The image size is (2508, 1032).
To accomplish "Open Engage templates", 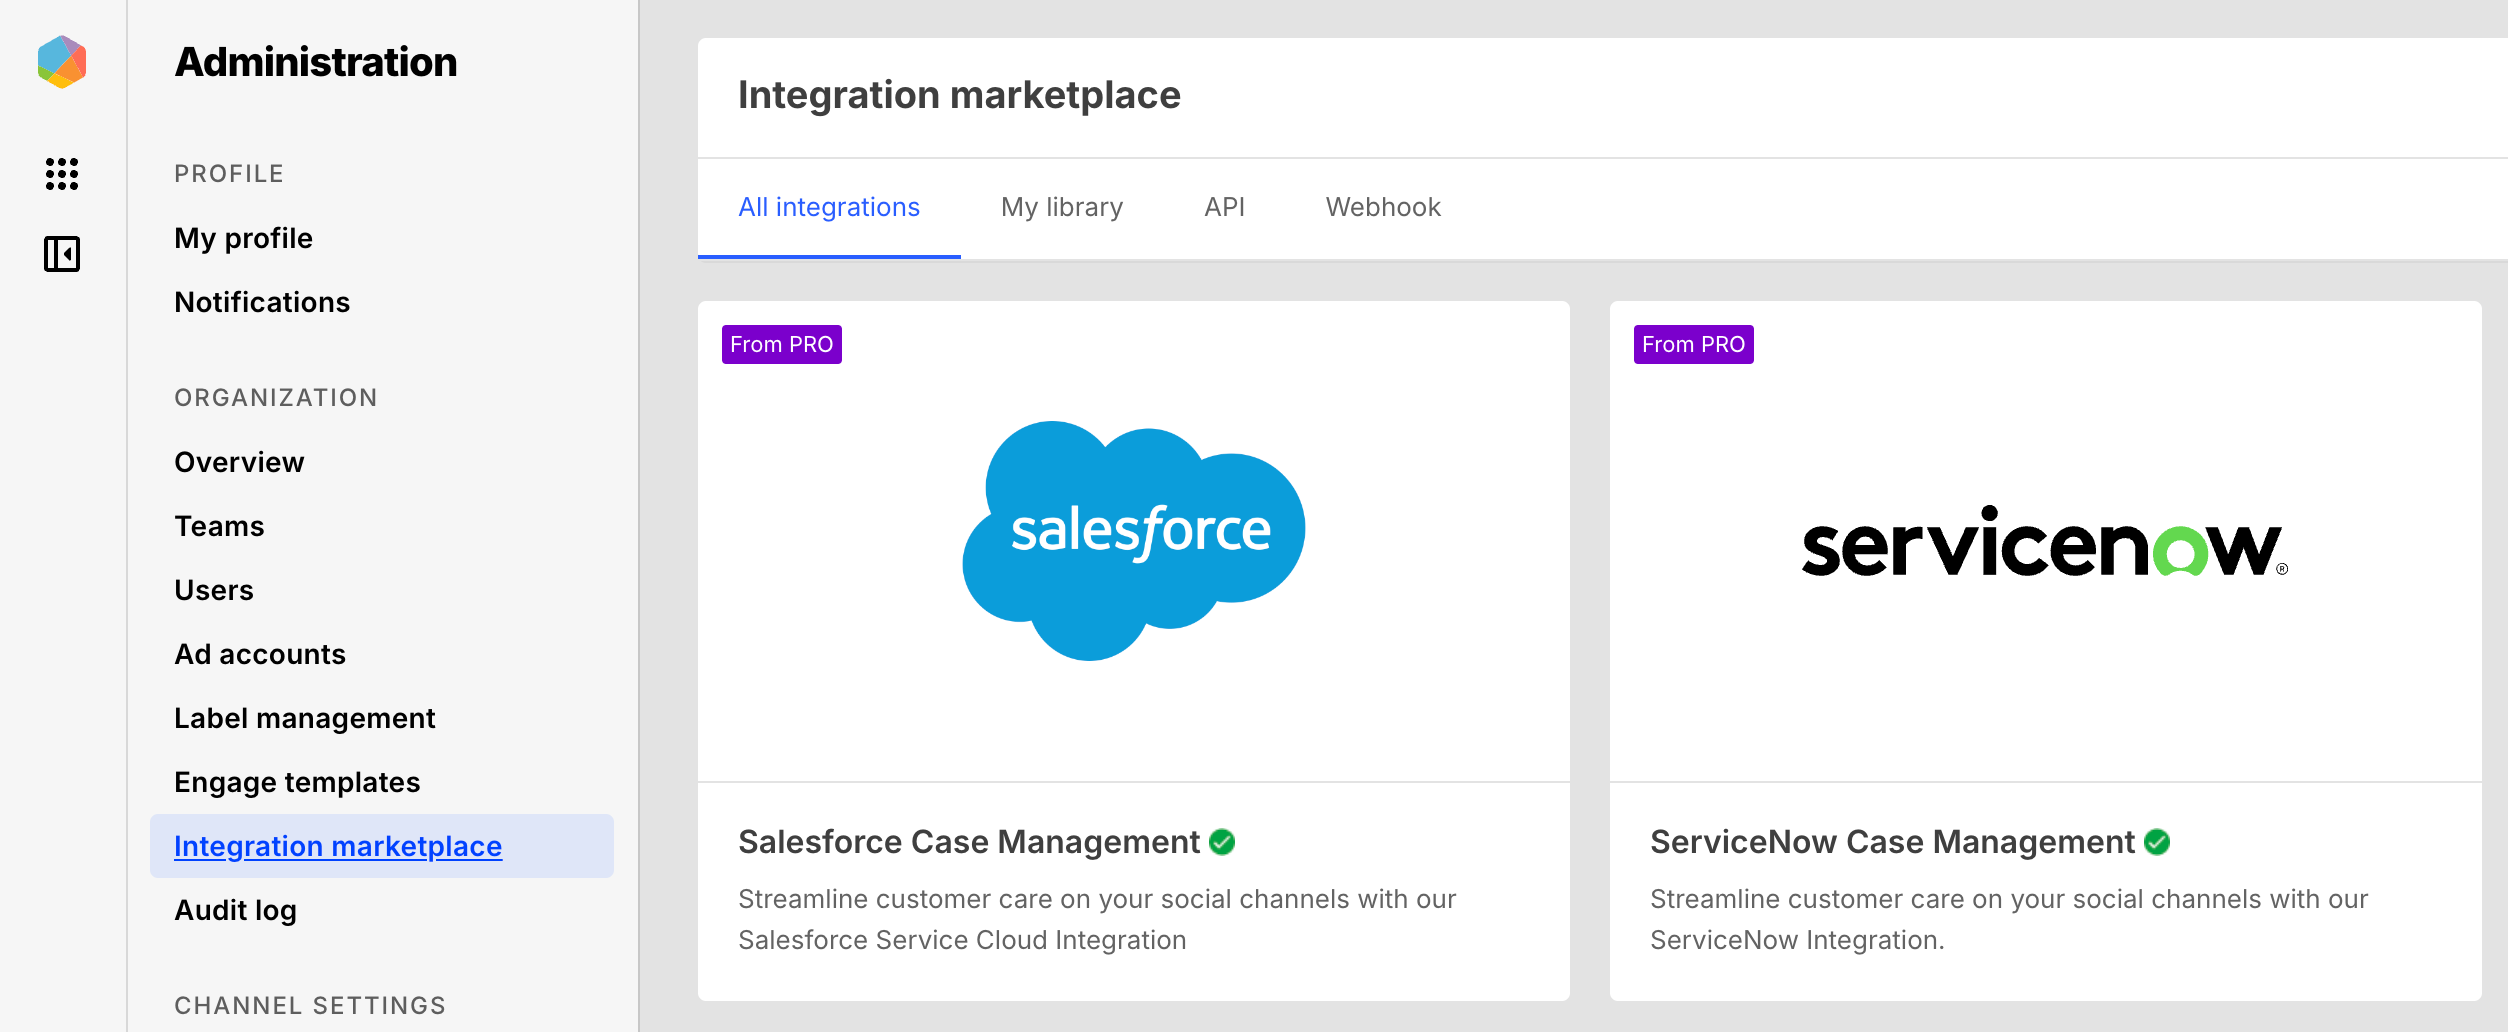I will (x=297, y=782).
